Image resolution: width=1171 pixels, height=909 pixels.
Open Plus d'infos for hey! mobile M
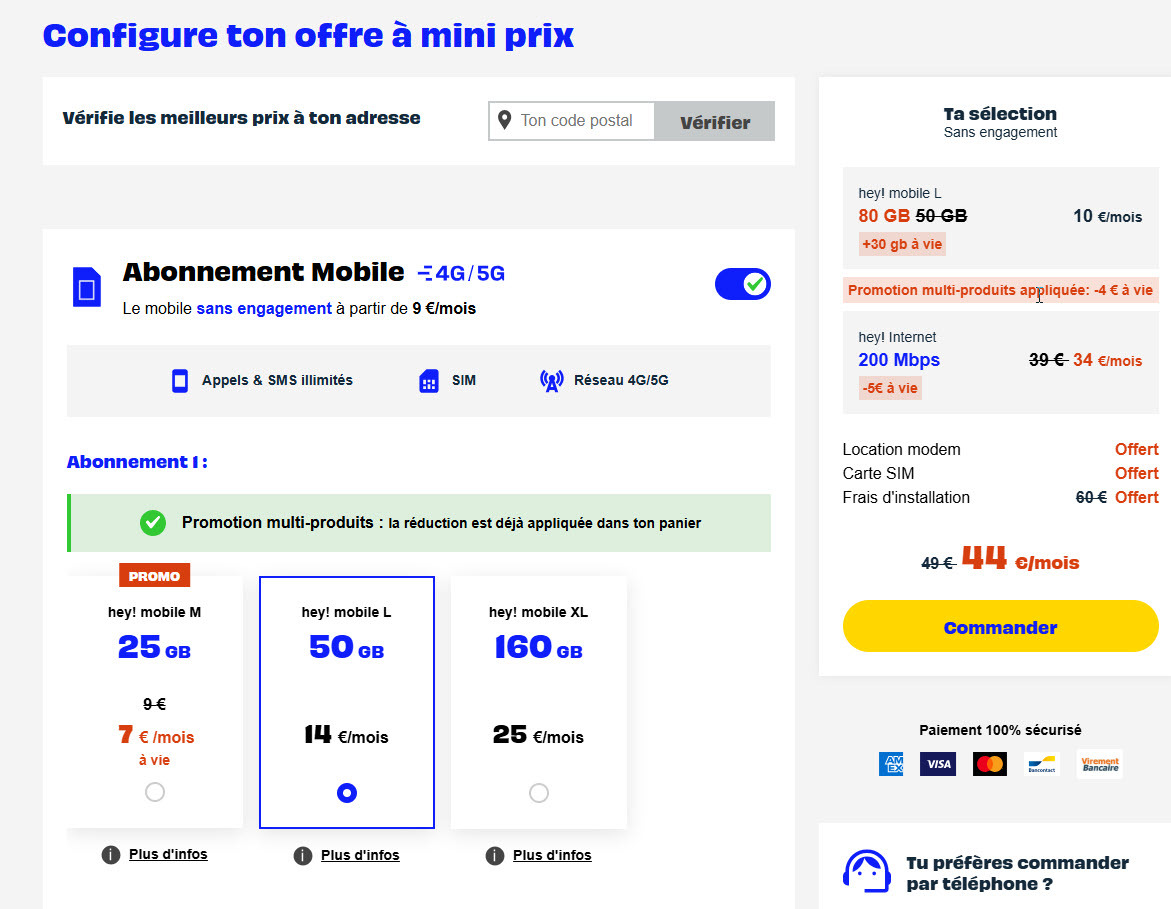point(168,855)
